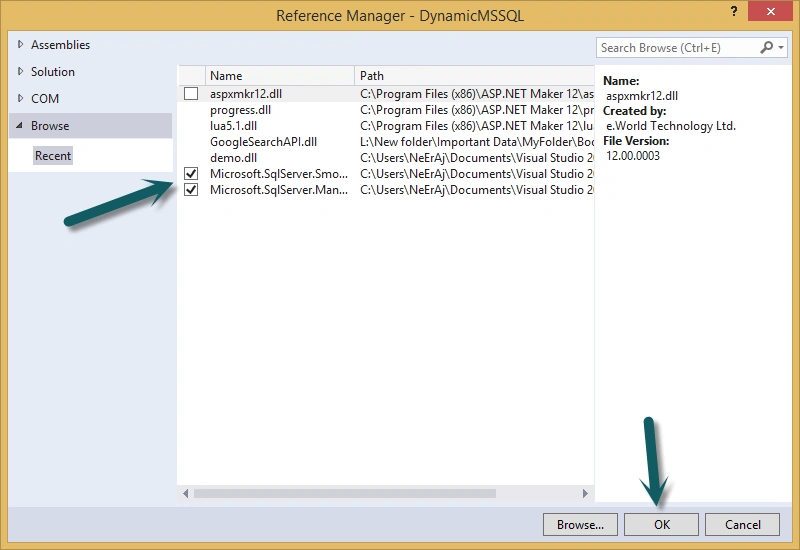The image size is (800, 550).
Task: Expand the Assemblies tree node
Action: click(20, 44)
